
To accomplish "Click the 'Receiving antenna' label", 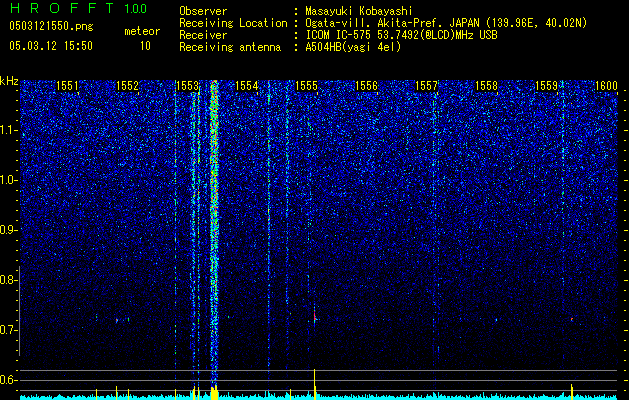I will point(230,47).
